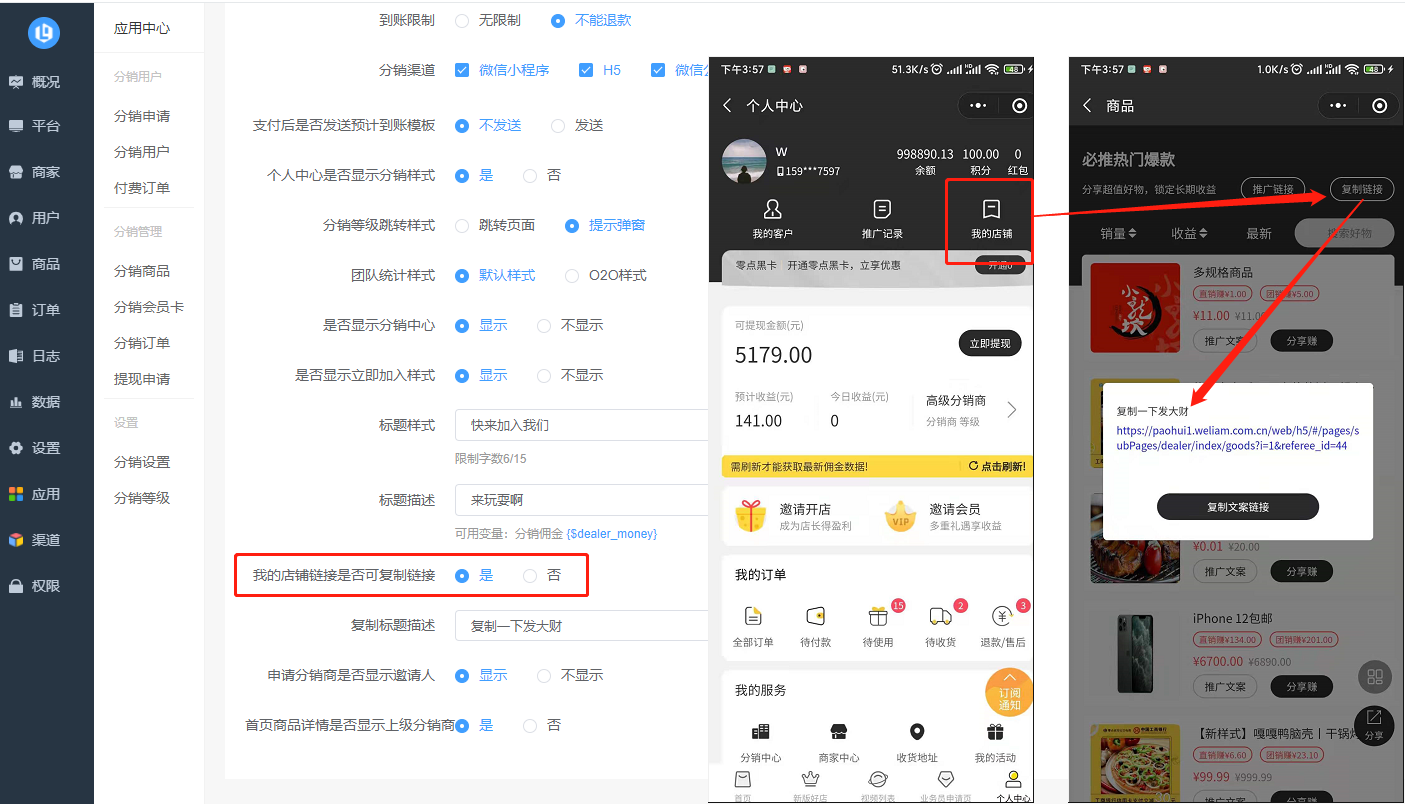Select O2O样式 team statistics radio

[572, 275]
